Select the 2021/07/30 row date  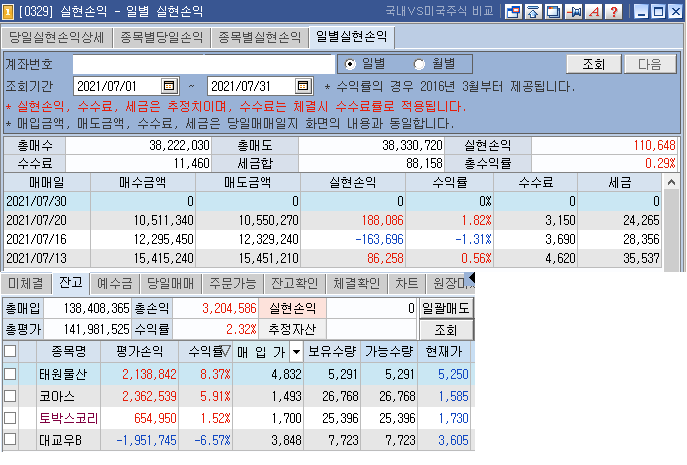[36, 201]
